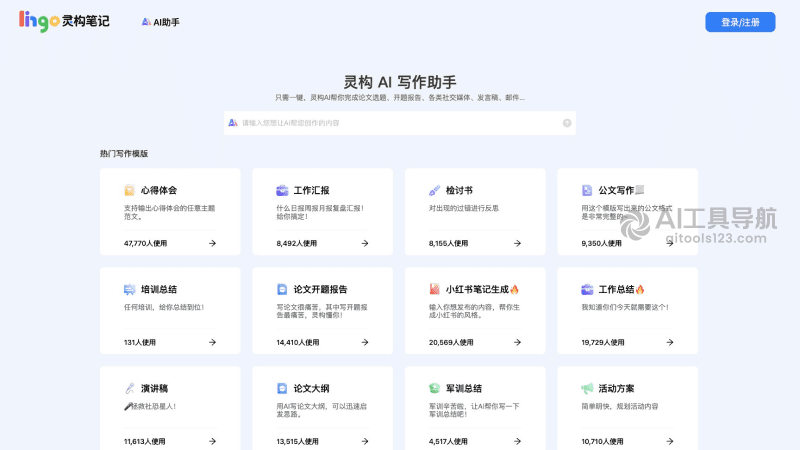Click the 心得体会 template icon

[x=129, y=190]
